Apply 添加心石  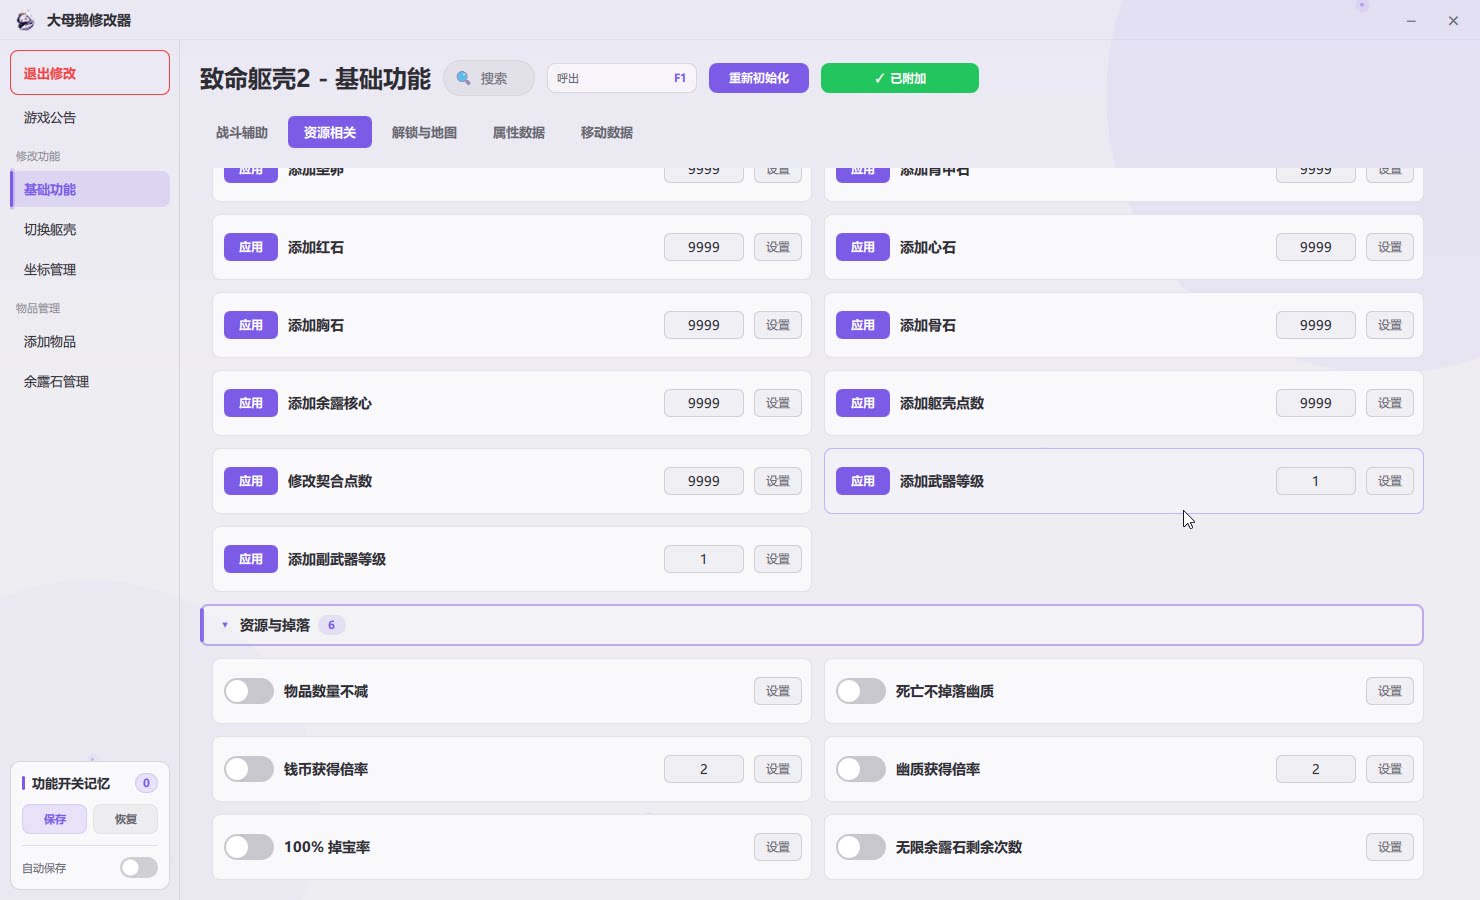pyautogui.click(x=863, y=247)
